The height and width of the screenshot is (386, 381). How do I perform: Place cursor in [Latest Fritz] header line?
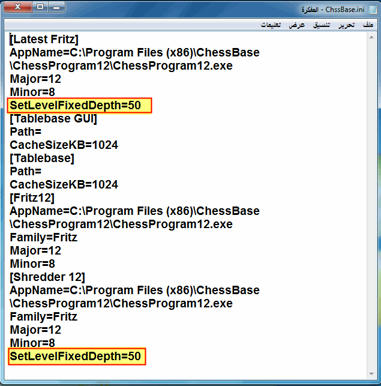(44, 39)
